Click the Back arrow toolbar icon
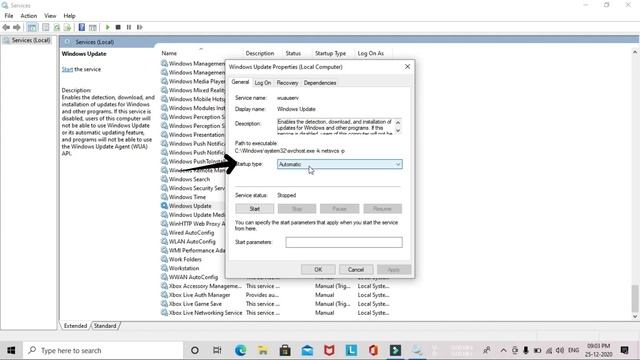Viewport: 640px width, 360px height. (x=6, y=27)
